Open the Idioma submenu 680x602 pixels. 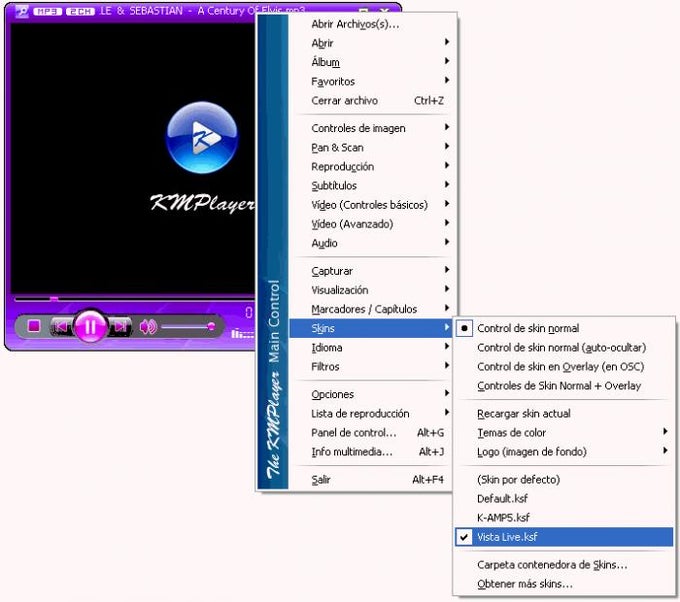pyautogui.click(x=372, y=347)
